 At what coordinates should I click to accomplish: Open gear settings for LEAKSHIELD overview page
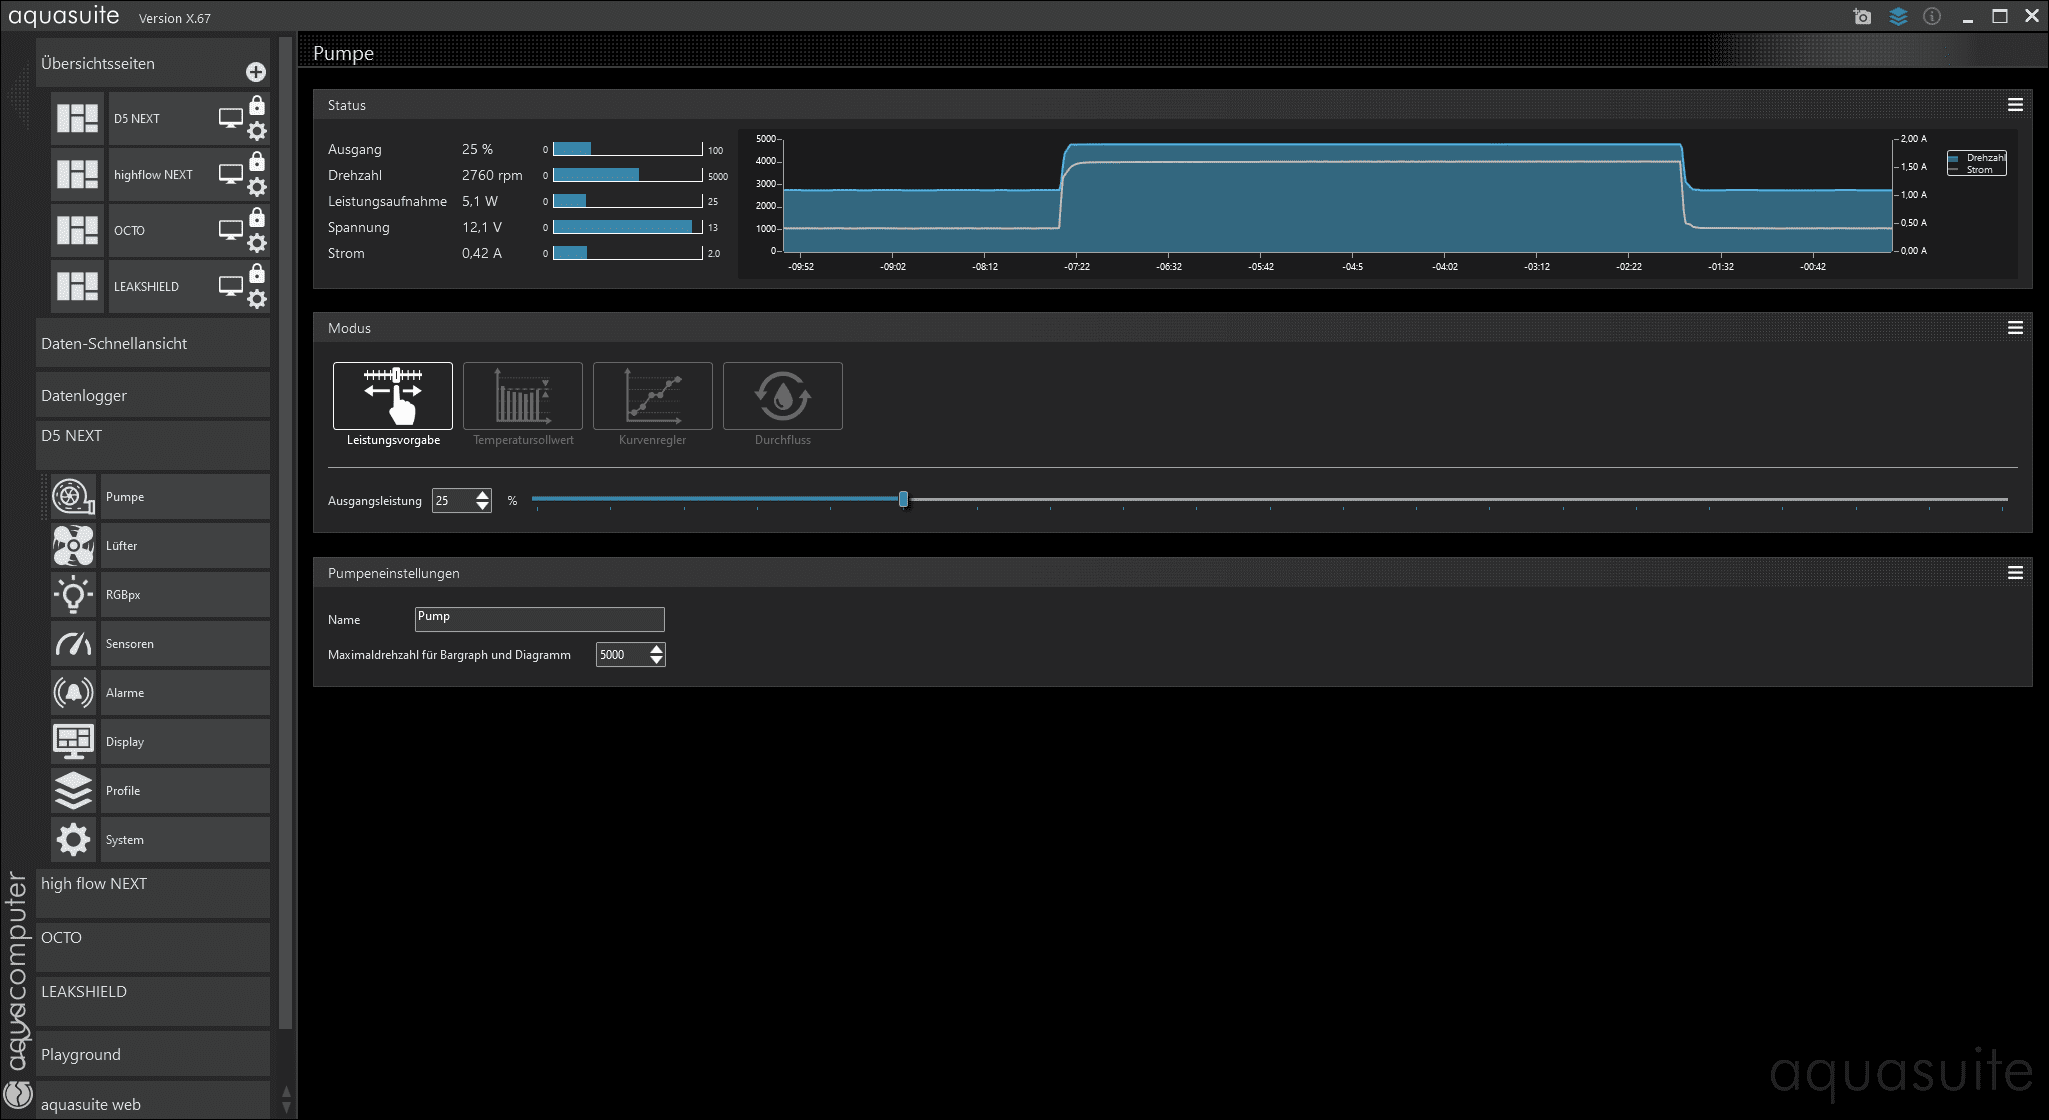pyautogui.click(x=257, y=299)
